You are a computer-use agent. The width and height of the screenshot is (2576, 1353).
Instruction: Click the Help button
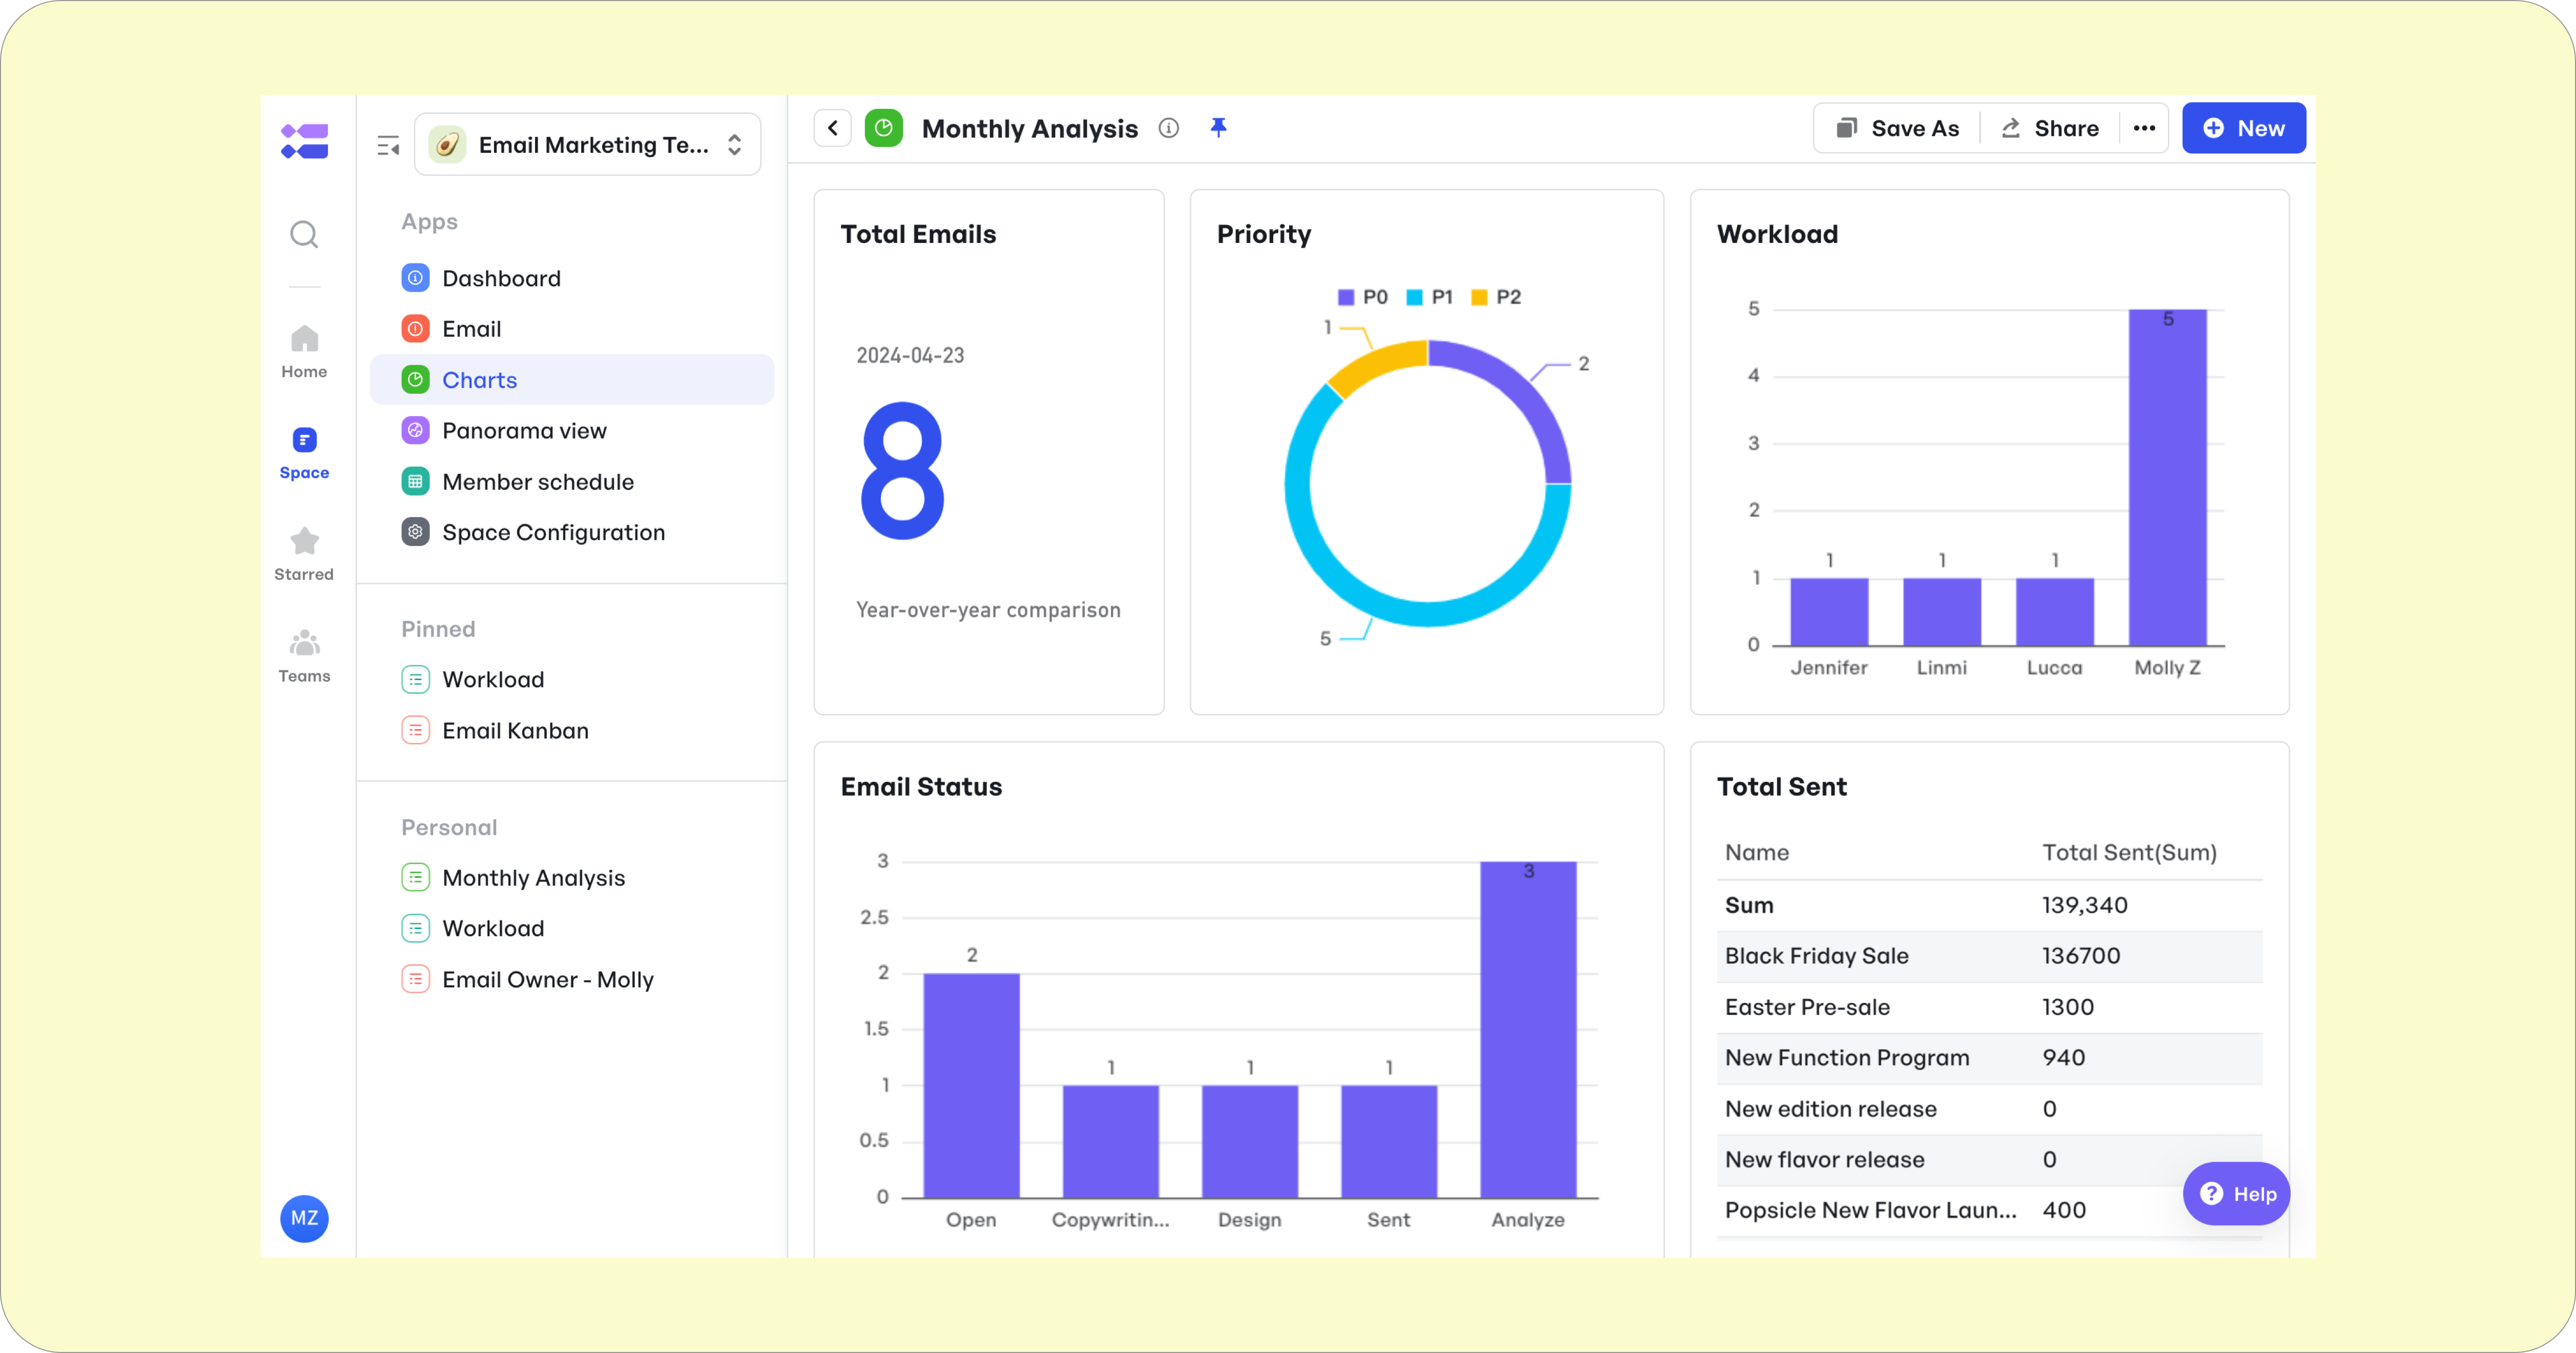[x=2236, y=1194]
